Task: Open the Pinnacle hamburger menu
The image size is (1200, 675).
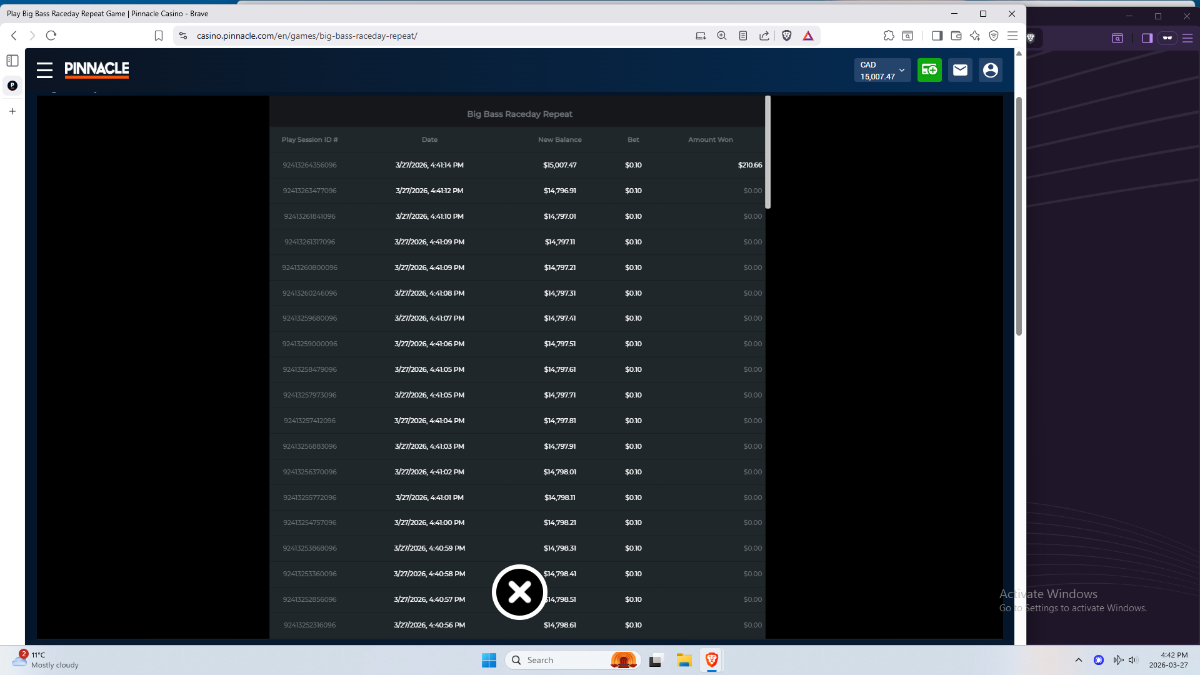Action: point(44,70)
